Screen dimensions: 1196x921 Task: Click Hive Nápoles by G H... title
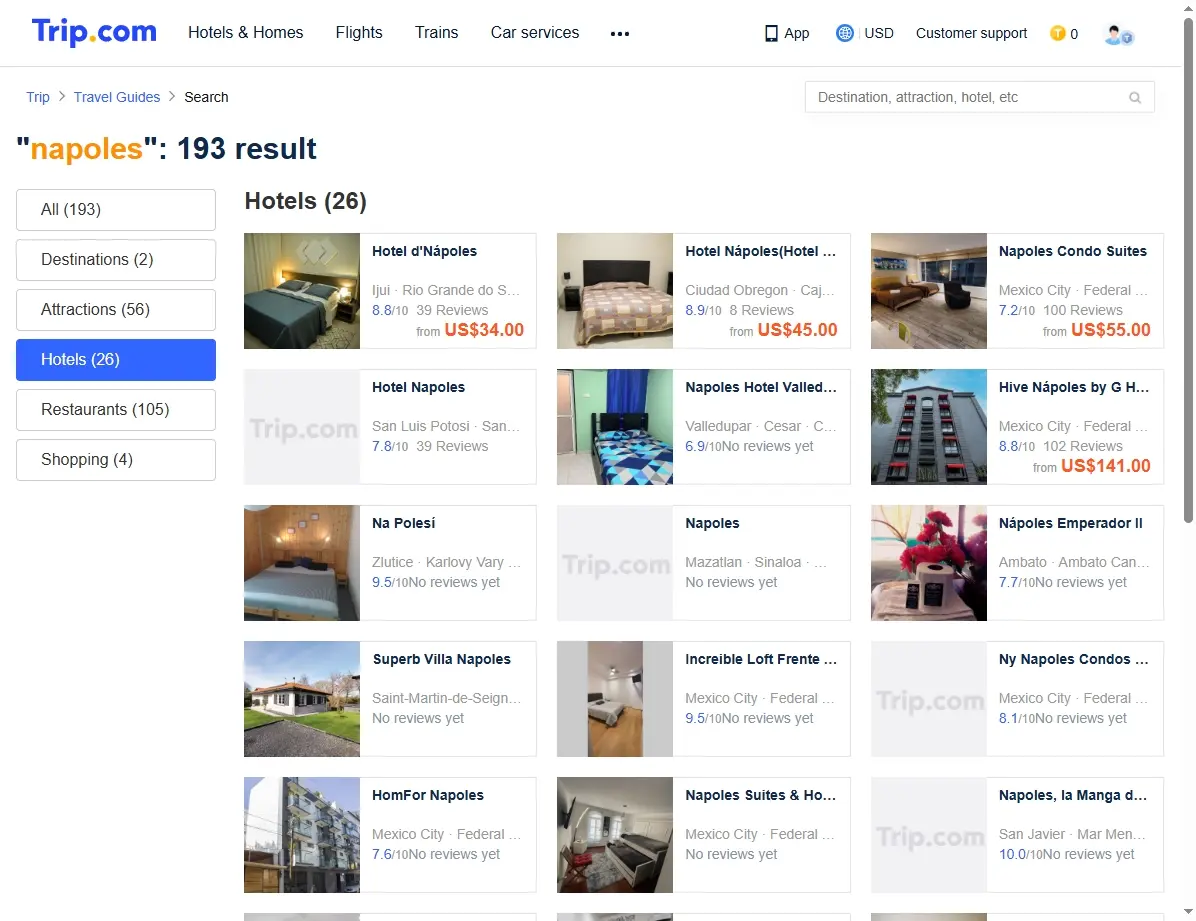click(x=1074, y=387)
